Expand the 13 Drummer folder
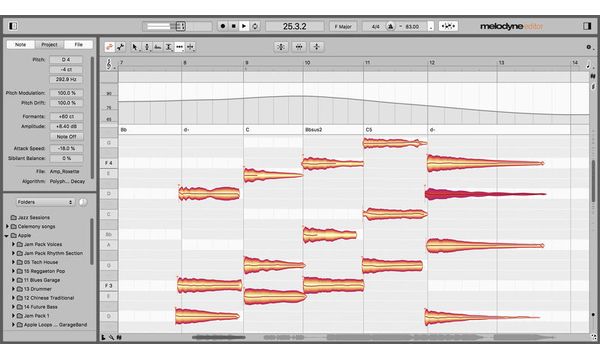The height and width of the screenshot is (360, 600). (13, 289)
